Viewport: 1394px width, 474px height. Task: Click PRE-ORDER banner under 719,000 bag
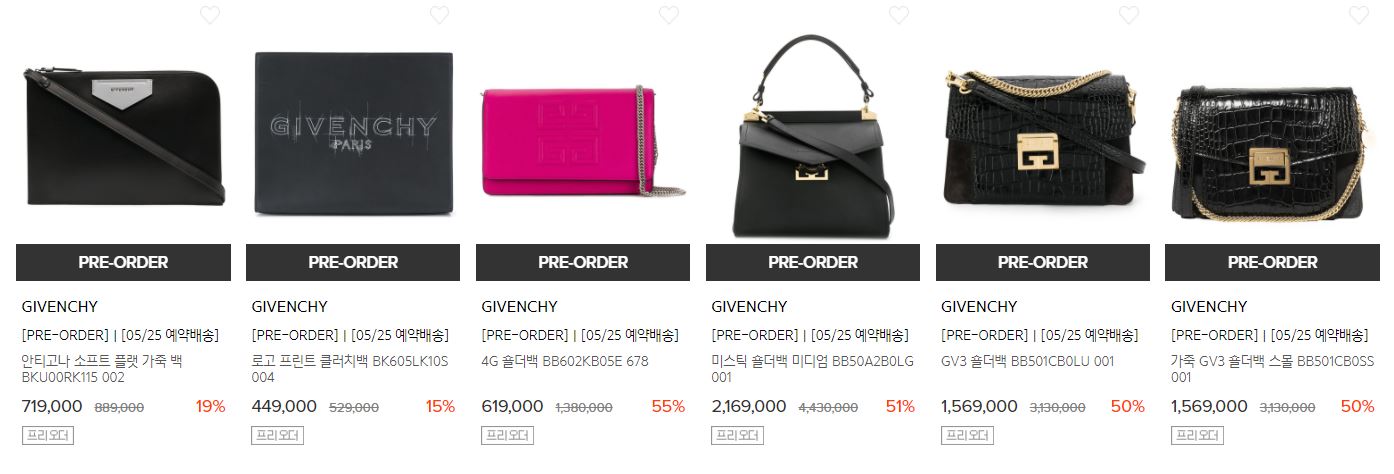click(x=123, y=262)
